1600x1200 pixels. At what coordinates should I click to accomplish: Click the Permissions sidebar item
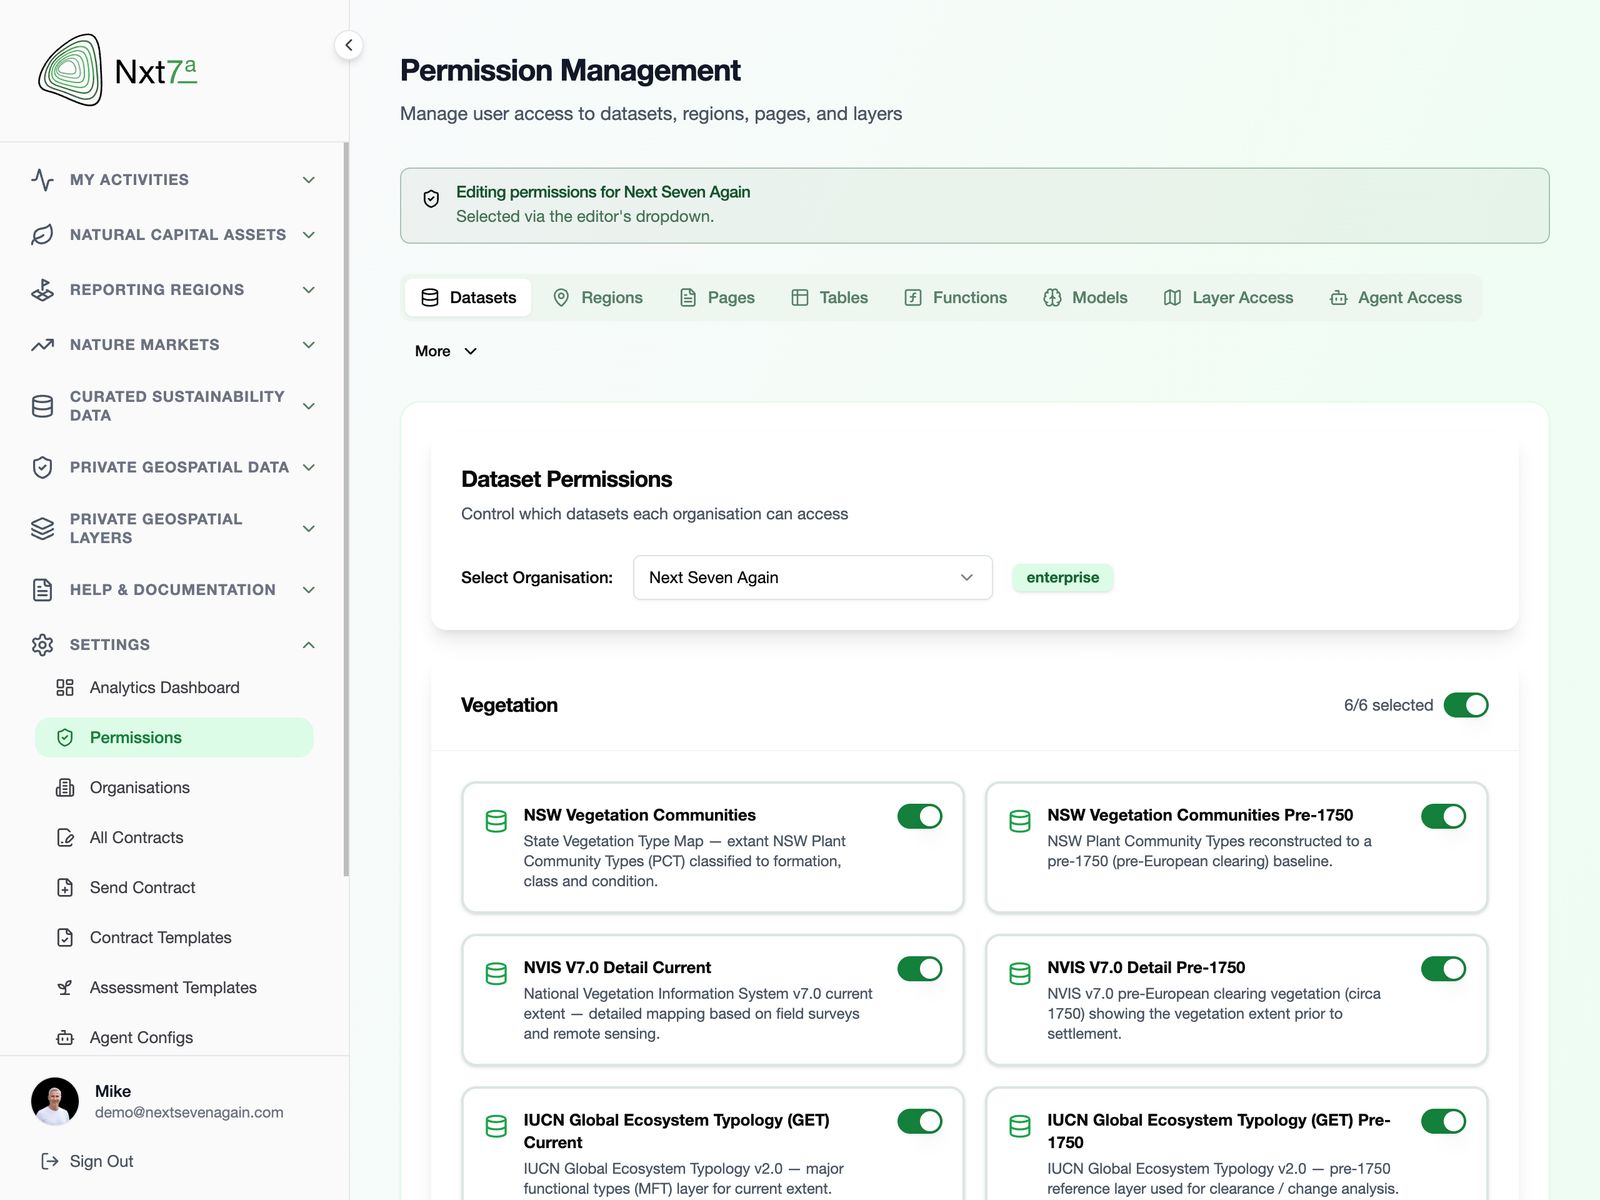[174, 737]
